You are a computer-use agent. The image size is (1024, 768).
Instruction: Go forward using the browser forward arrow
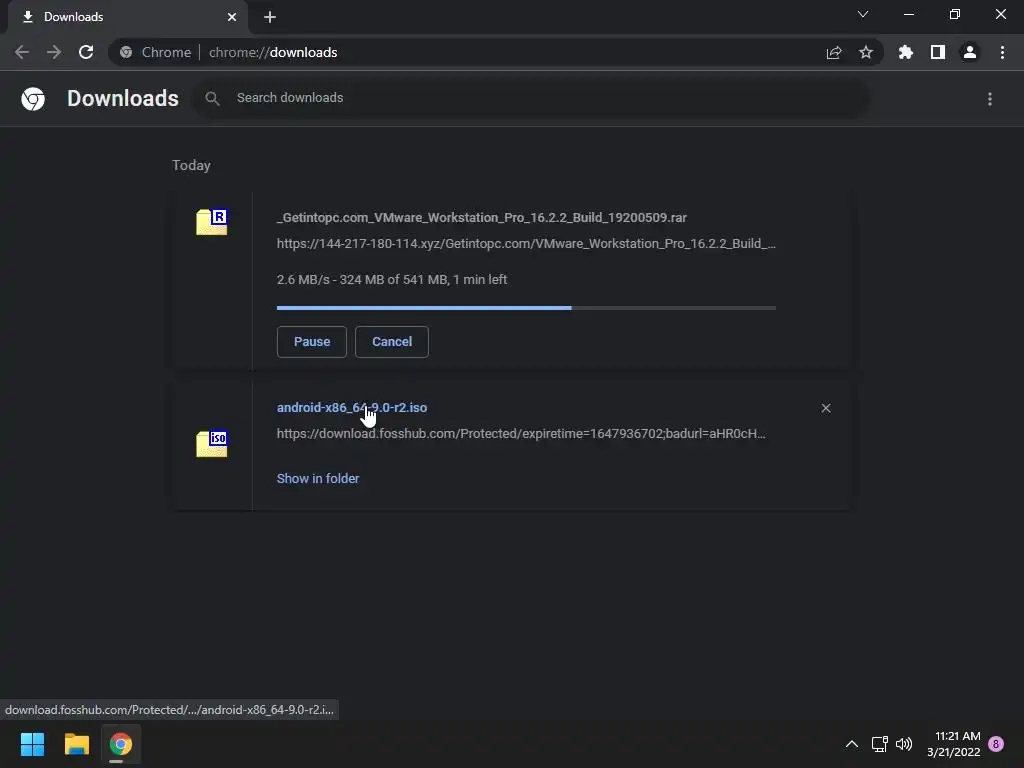click(x=54, y=52)
